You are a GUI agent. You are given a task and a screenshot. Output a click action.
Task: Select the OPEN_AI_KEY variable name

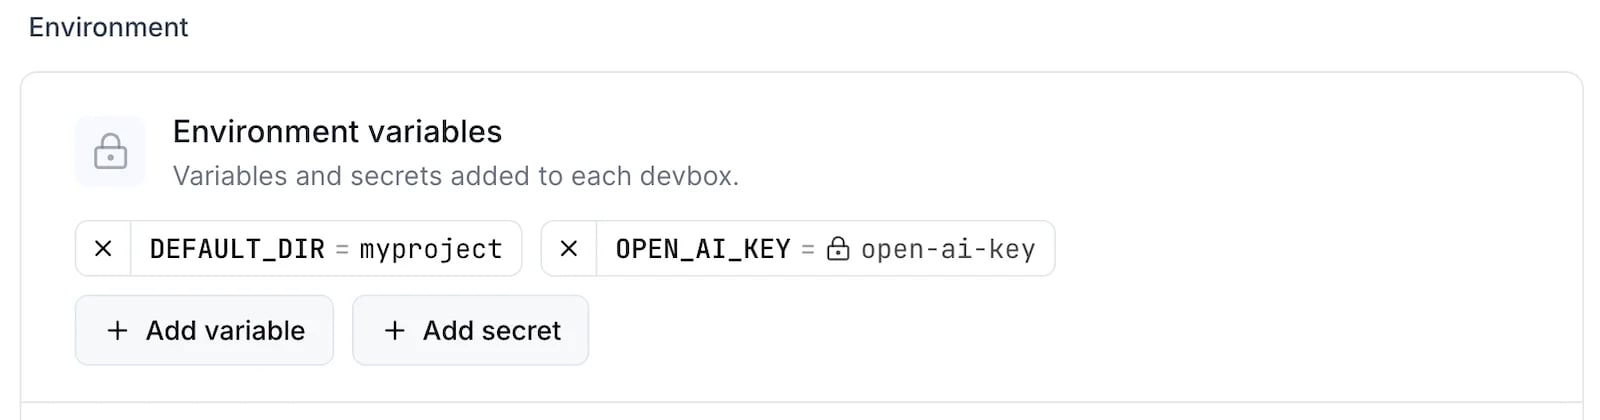[703, 249]
